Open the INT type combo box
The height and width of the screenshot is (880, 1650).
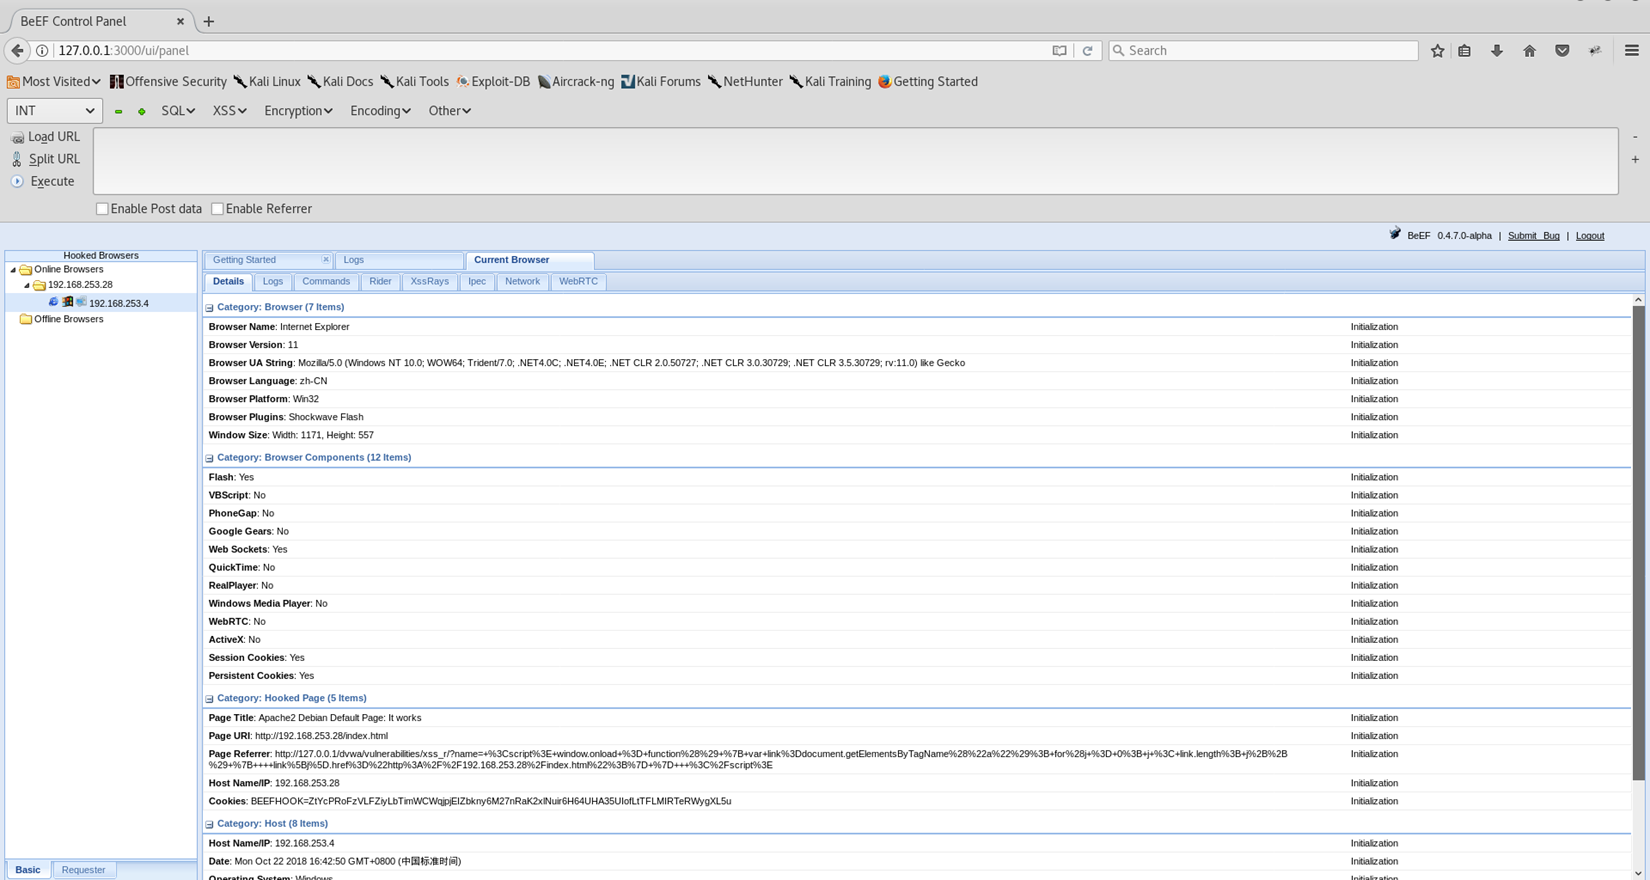(x=55, y=111)
